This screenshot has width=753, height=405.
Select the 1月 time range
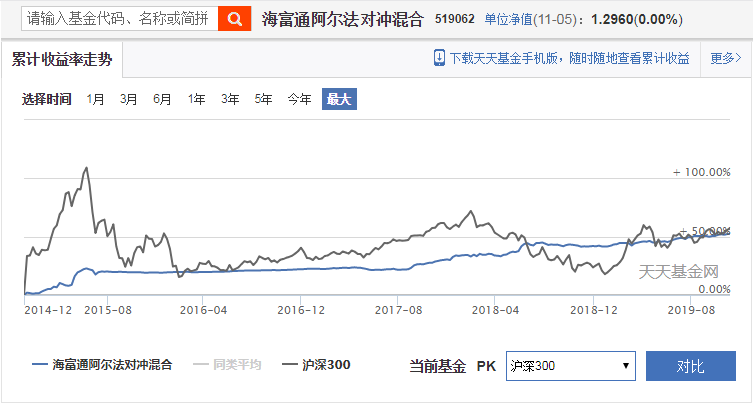point(95,99)
